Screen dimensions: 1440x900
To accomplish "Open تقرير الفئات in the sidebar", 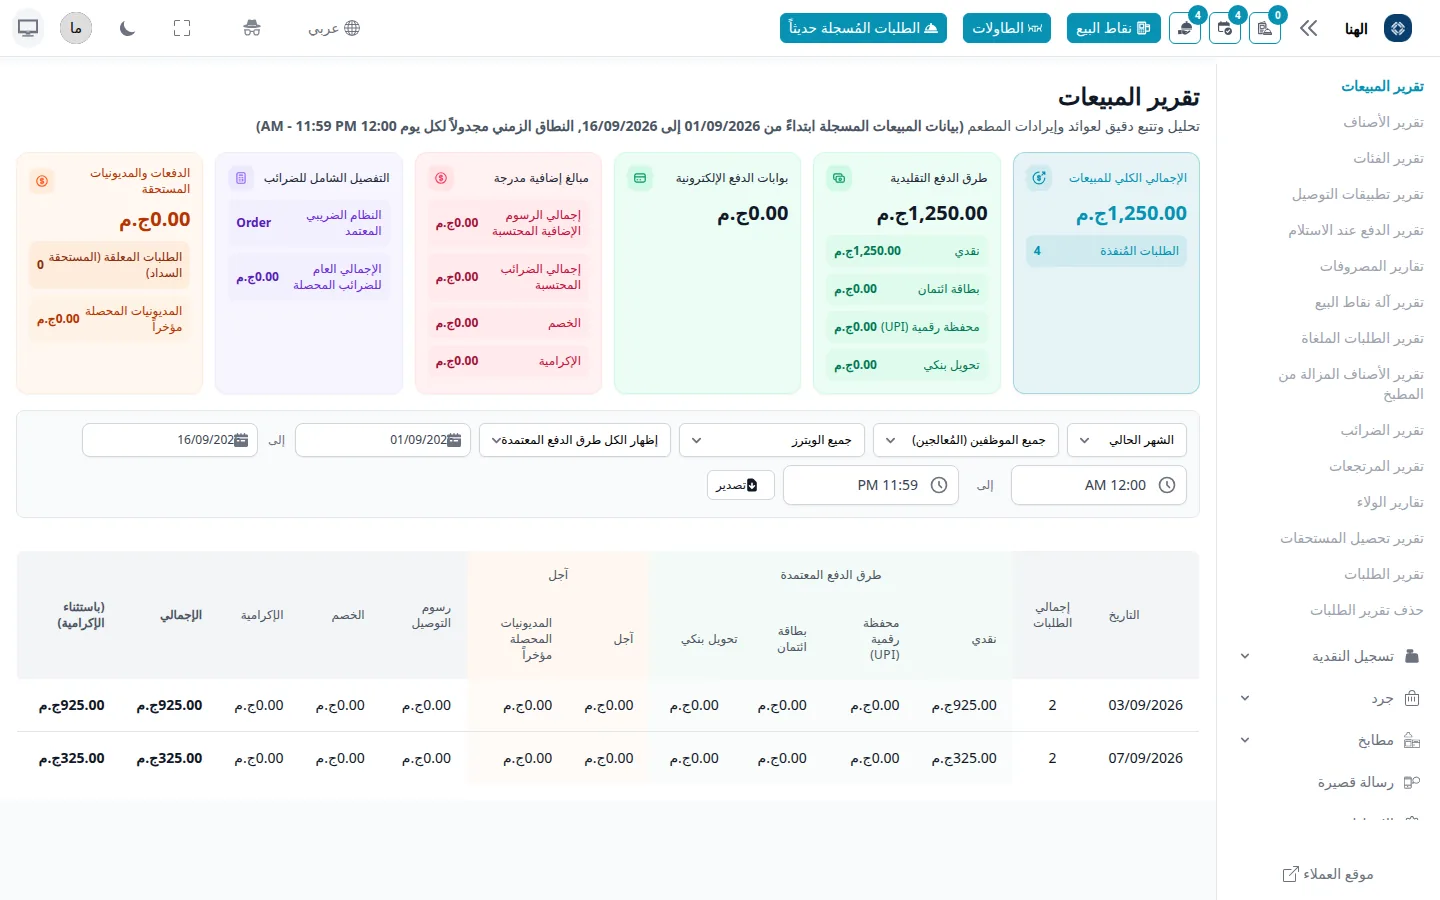I will point(1388,158).
